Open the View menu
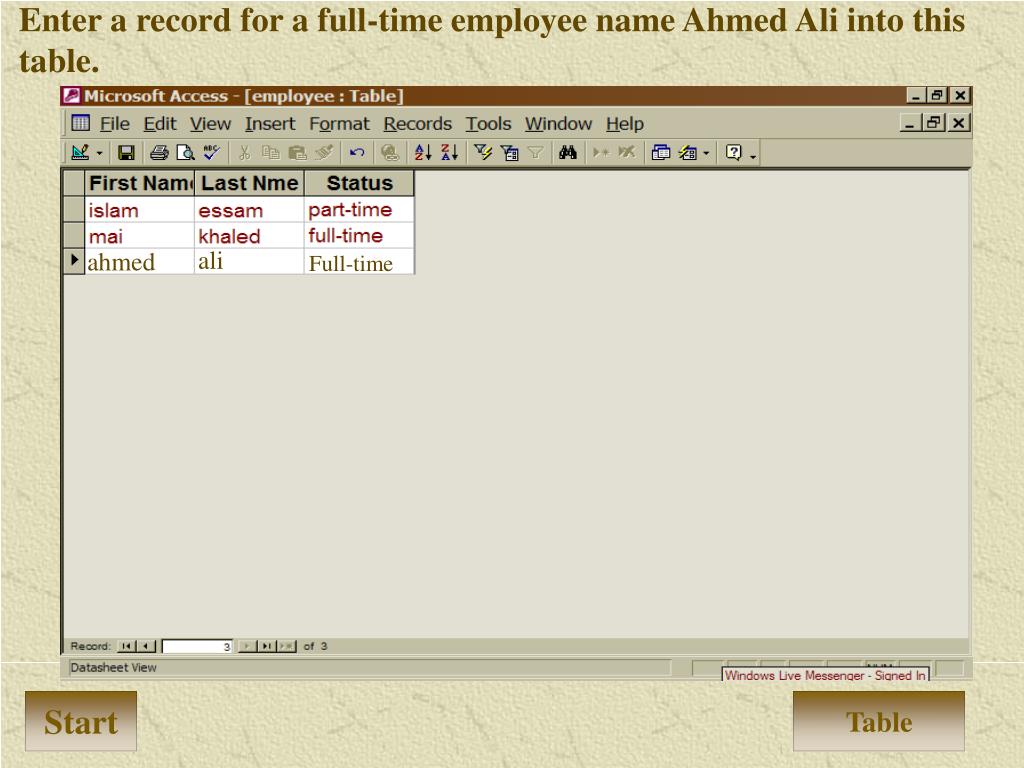The width and height of the screenshot is (1024, 768). [210, 123]
